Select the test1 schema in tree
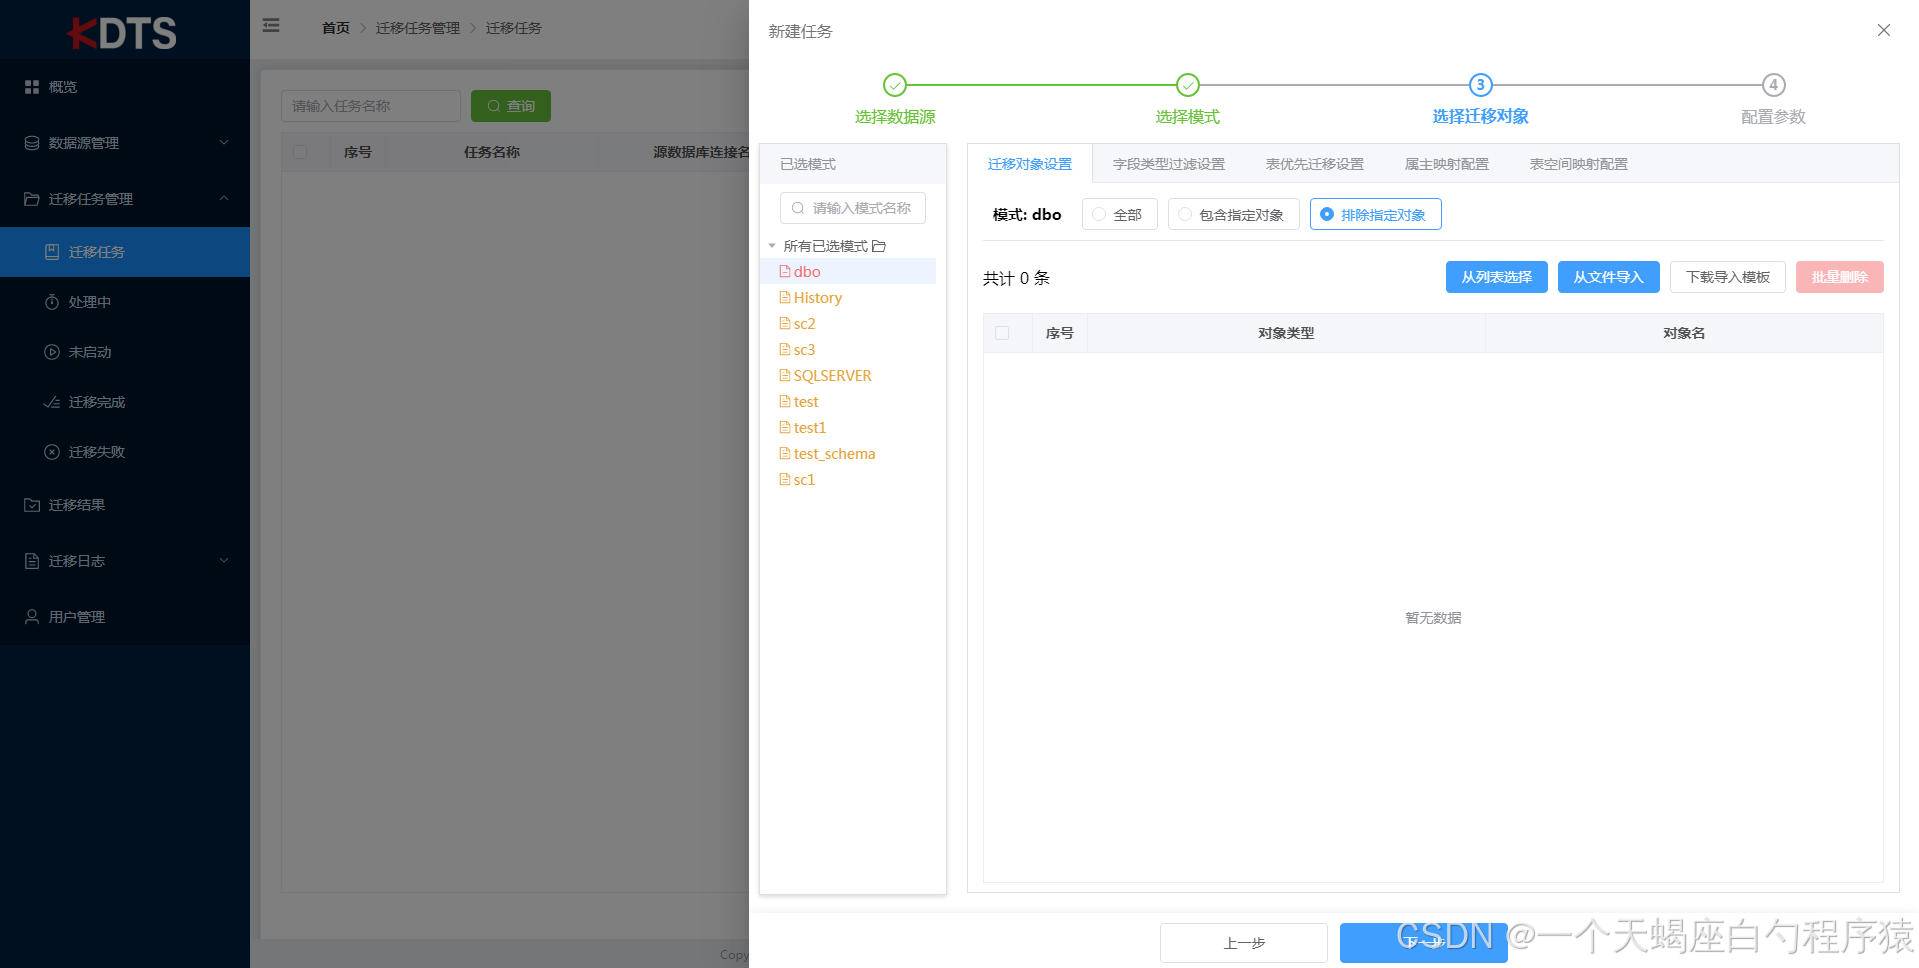 tap(810, 427)
